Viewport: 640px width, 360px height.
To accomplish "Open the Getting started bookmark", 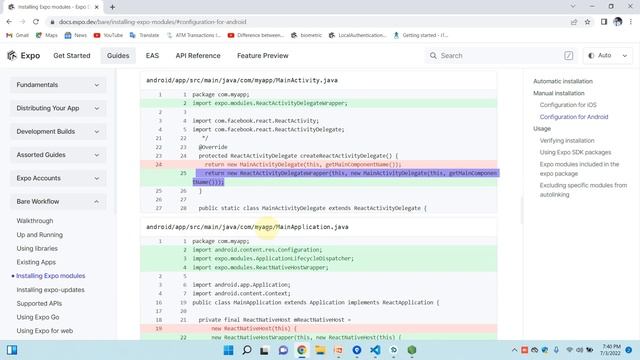I will coord(420,35).
